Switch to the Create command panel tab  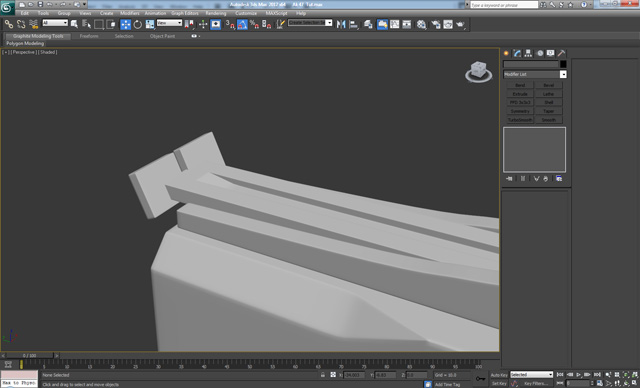tap(507, 53)
